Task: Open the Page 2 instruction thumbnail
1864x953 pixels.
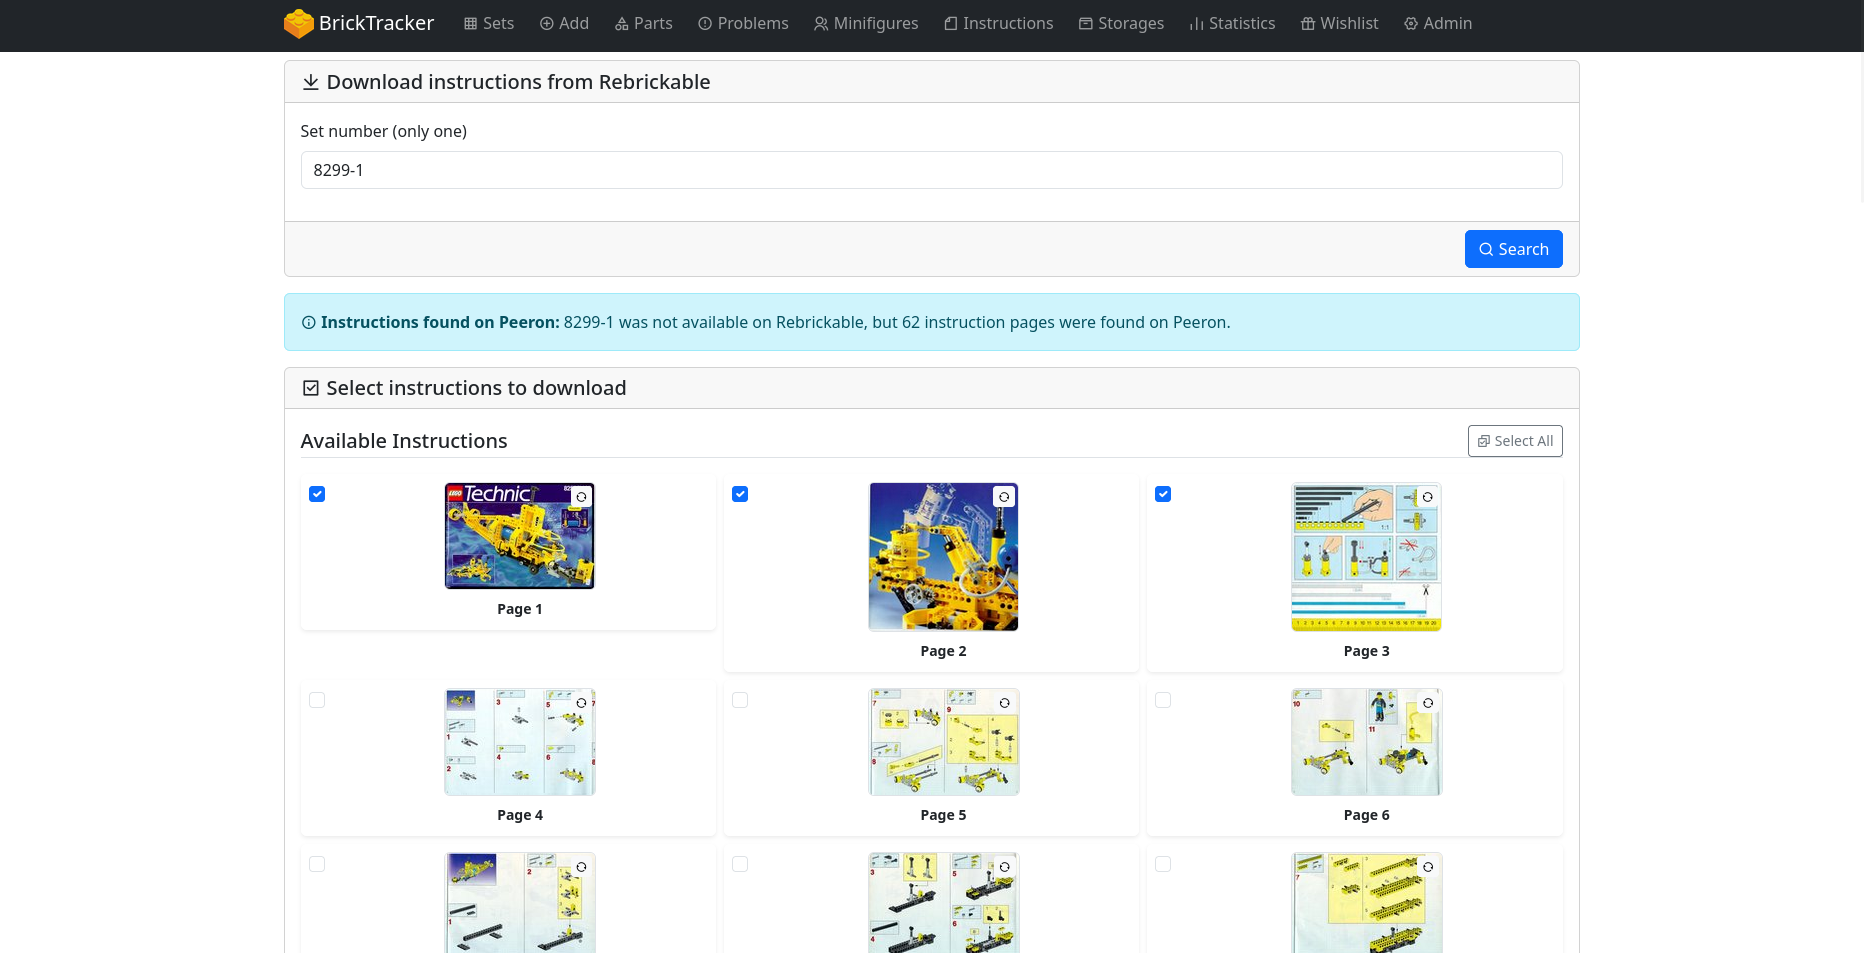Action: coord(943,557)
